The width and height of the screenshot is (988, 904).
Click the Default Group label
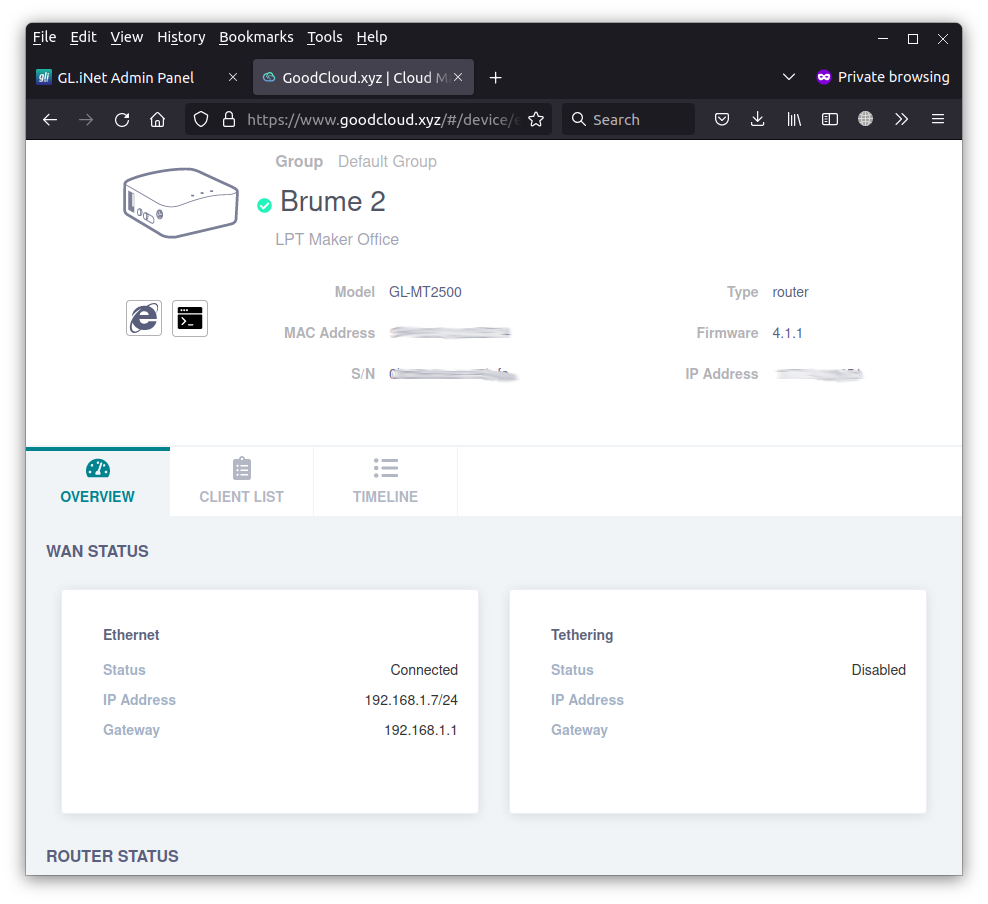click(387, 162)
